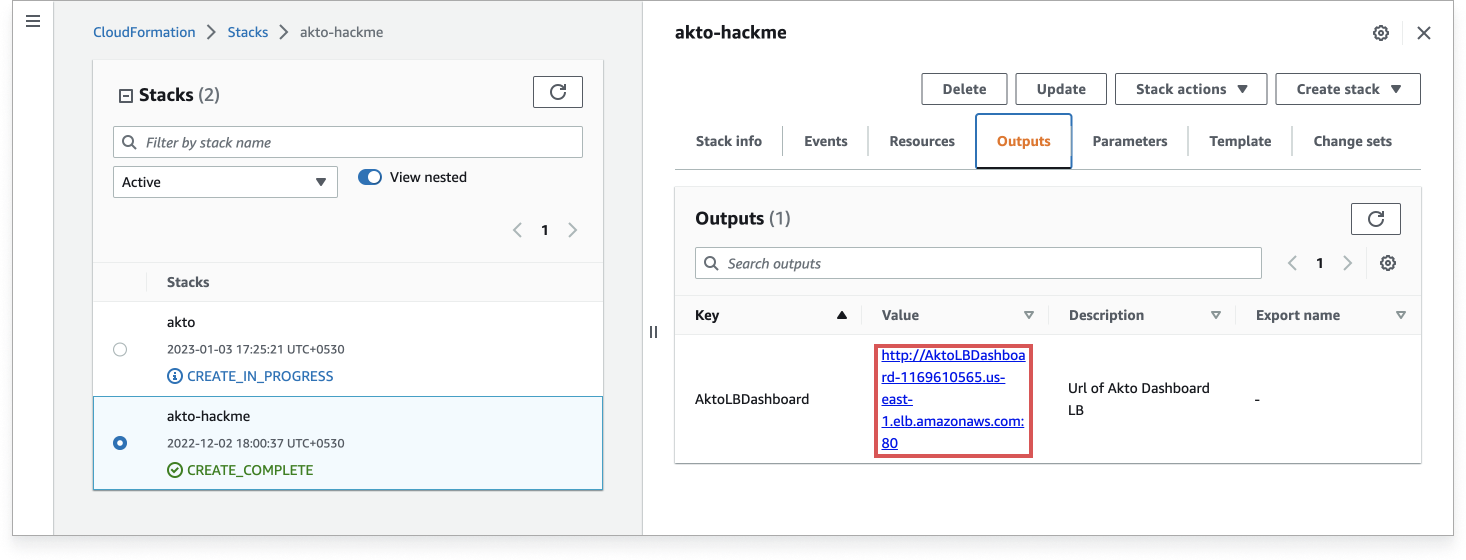The image size is (1466, 560).
Task: Click the split panel resize handle
Action: pyautogui.click(x=653, y=332)
